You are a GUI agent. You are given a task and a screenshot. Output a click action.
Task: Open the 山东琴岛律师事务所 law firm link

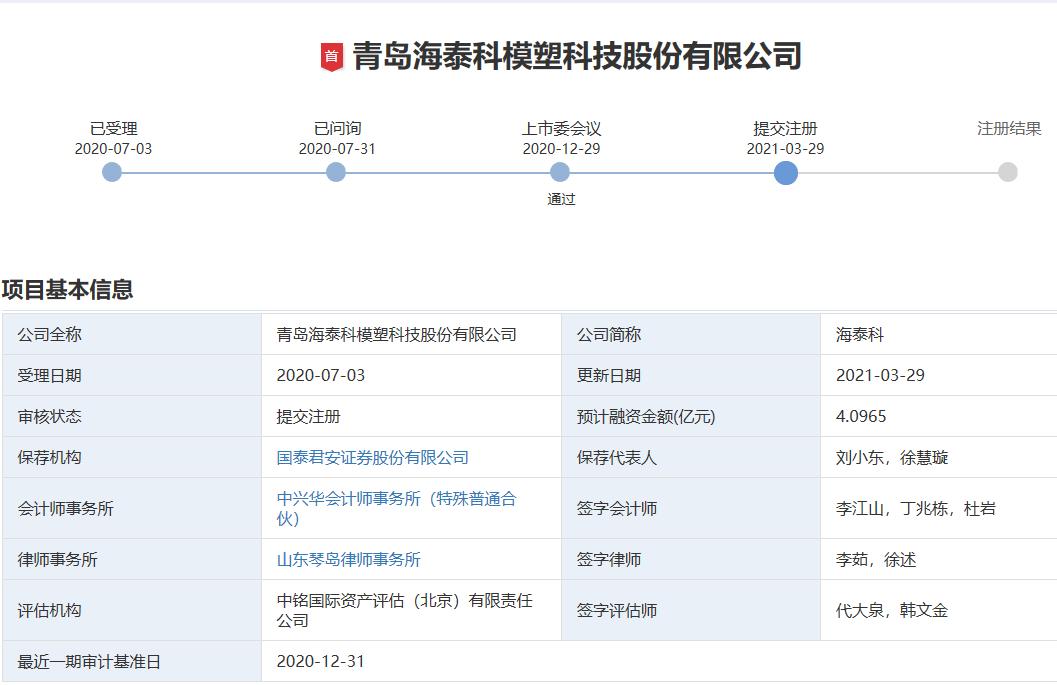pos(350,559)
